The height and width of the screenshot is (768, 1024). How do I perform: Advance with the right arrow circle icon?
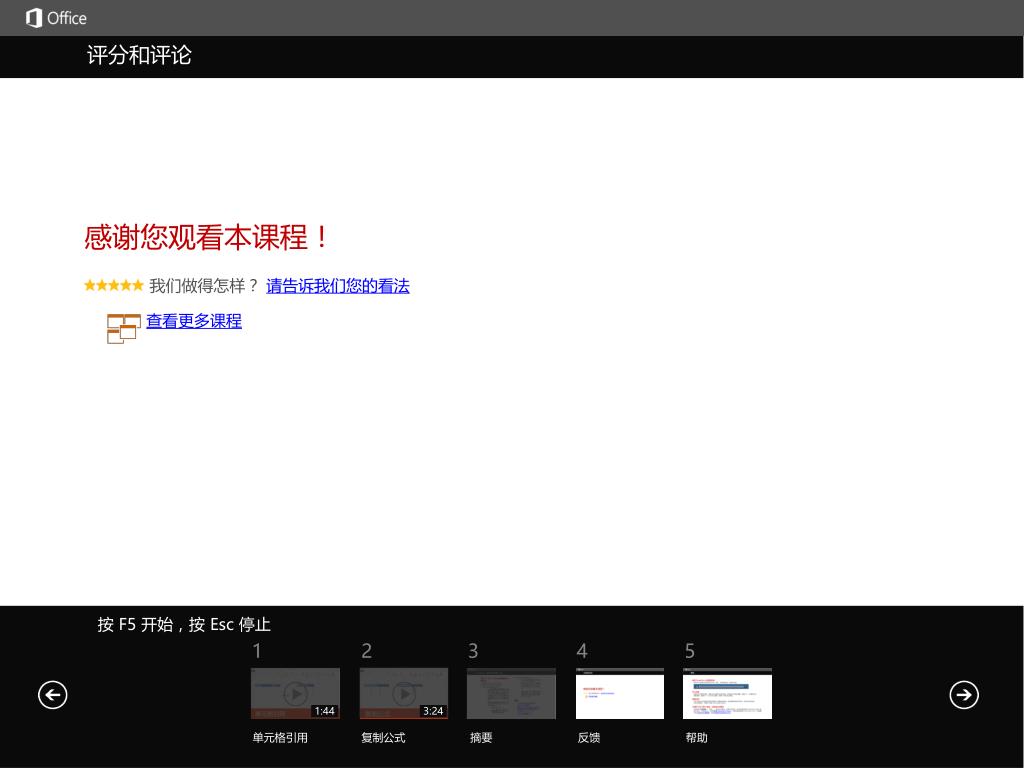point(964,694)
